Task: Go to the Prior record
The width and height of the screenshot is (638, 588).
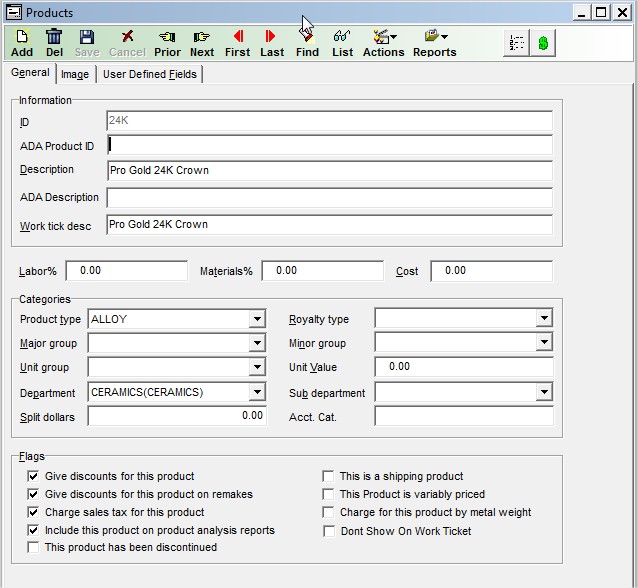Action: [x=167, y=43]
